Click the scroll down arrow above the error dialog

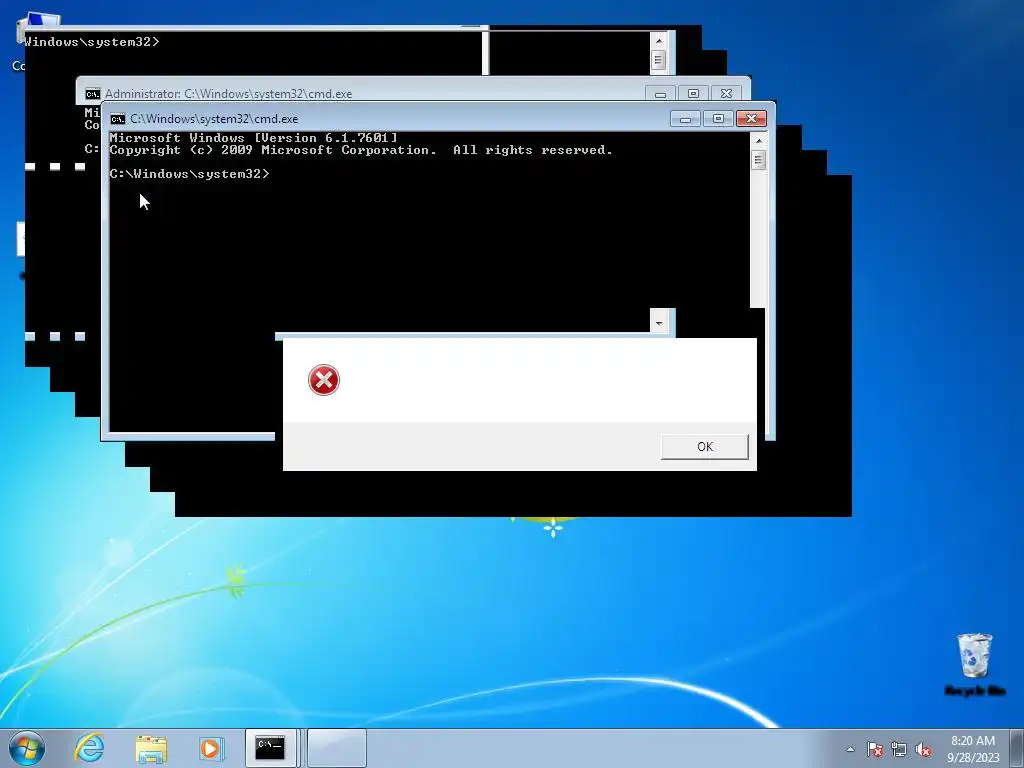tap(659, 323)
